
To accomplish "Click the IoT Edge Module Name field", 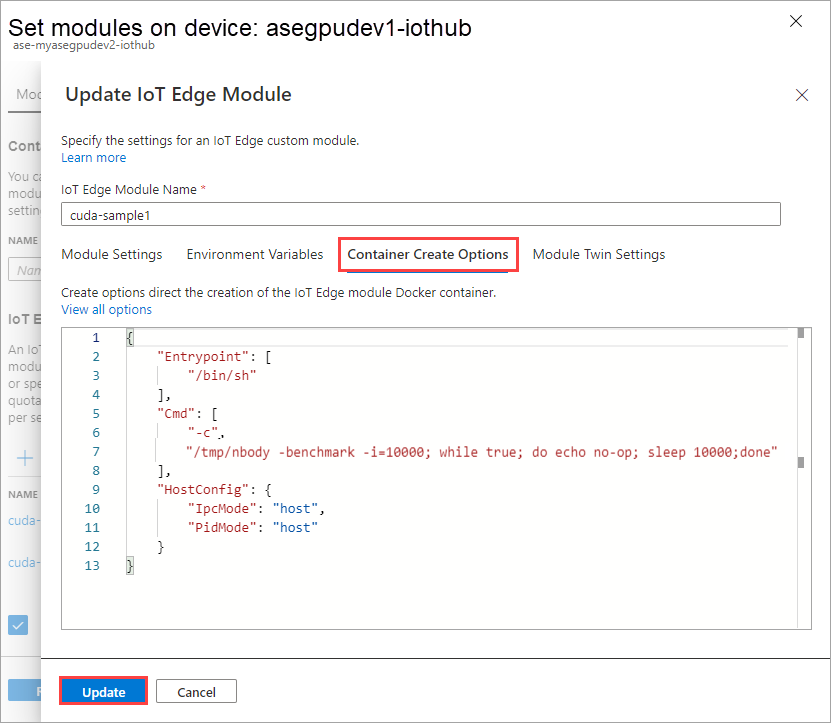I will (x=420, y=214).
